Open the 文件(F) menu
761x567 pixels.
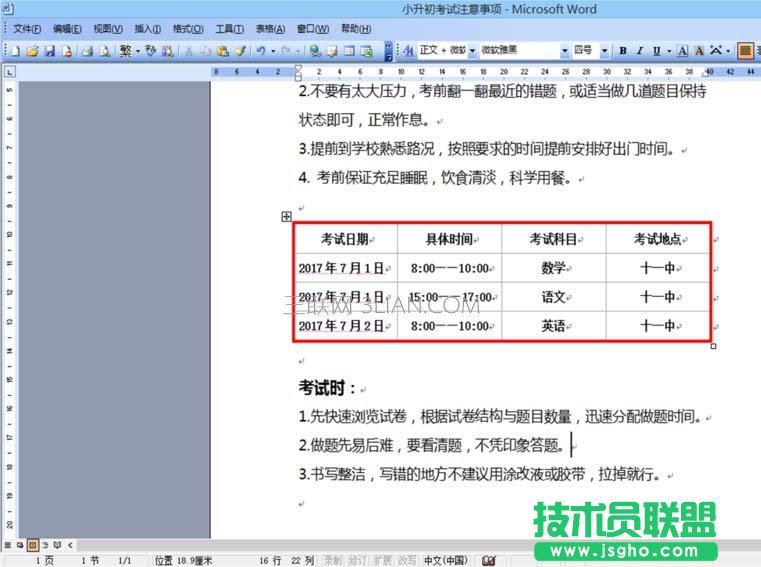(27, 29)
